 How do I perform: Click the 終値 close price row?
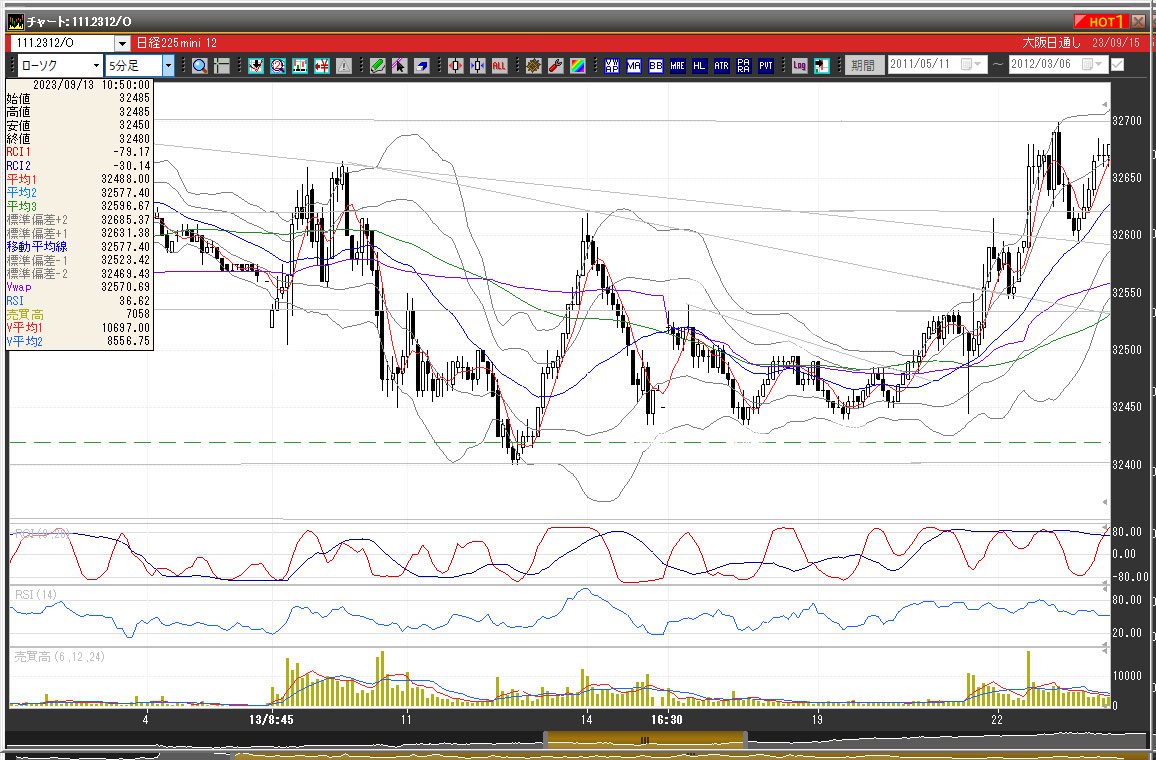(79, 139)
